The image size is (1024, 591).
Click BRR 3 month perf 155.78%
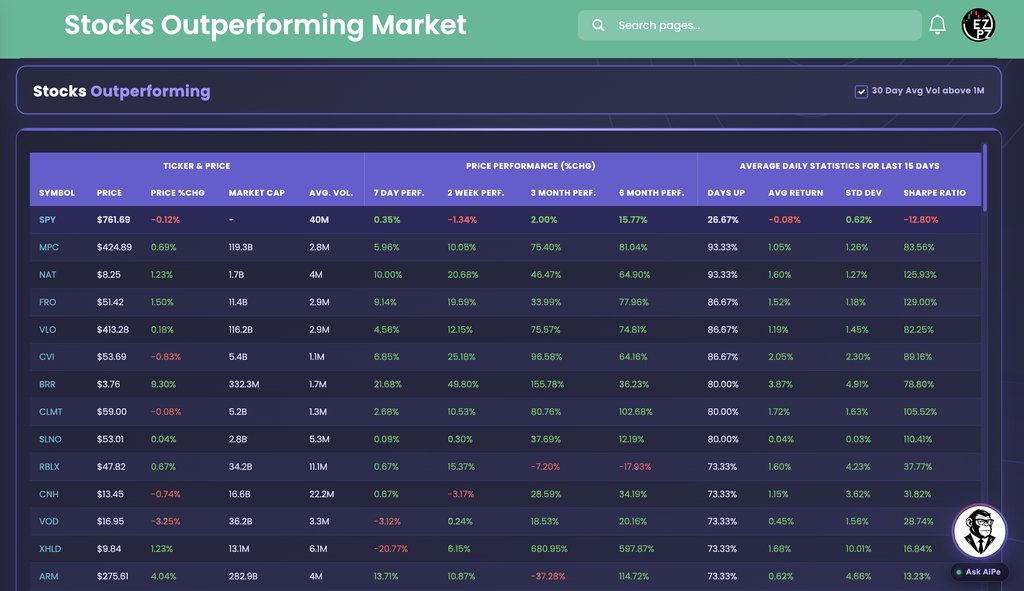(547, 385)
